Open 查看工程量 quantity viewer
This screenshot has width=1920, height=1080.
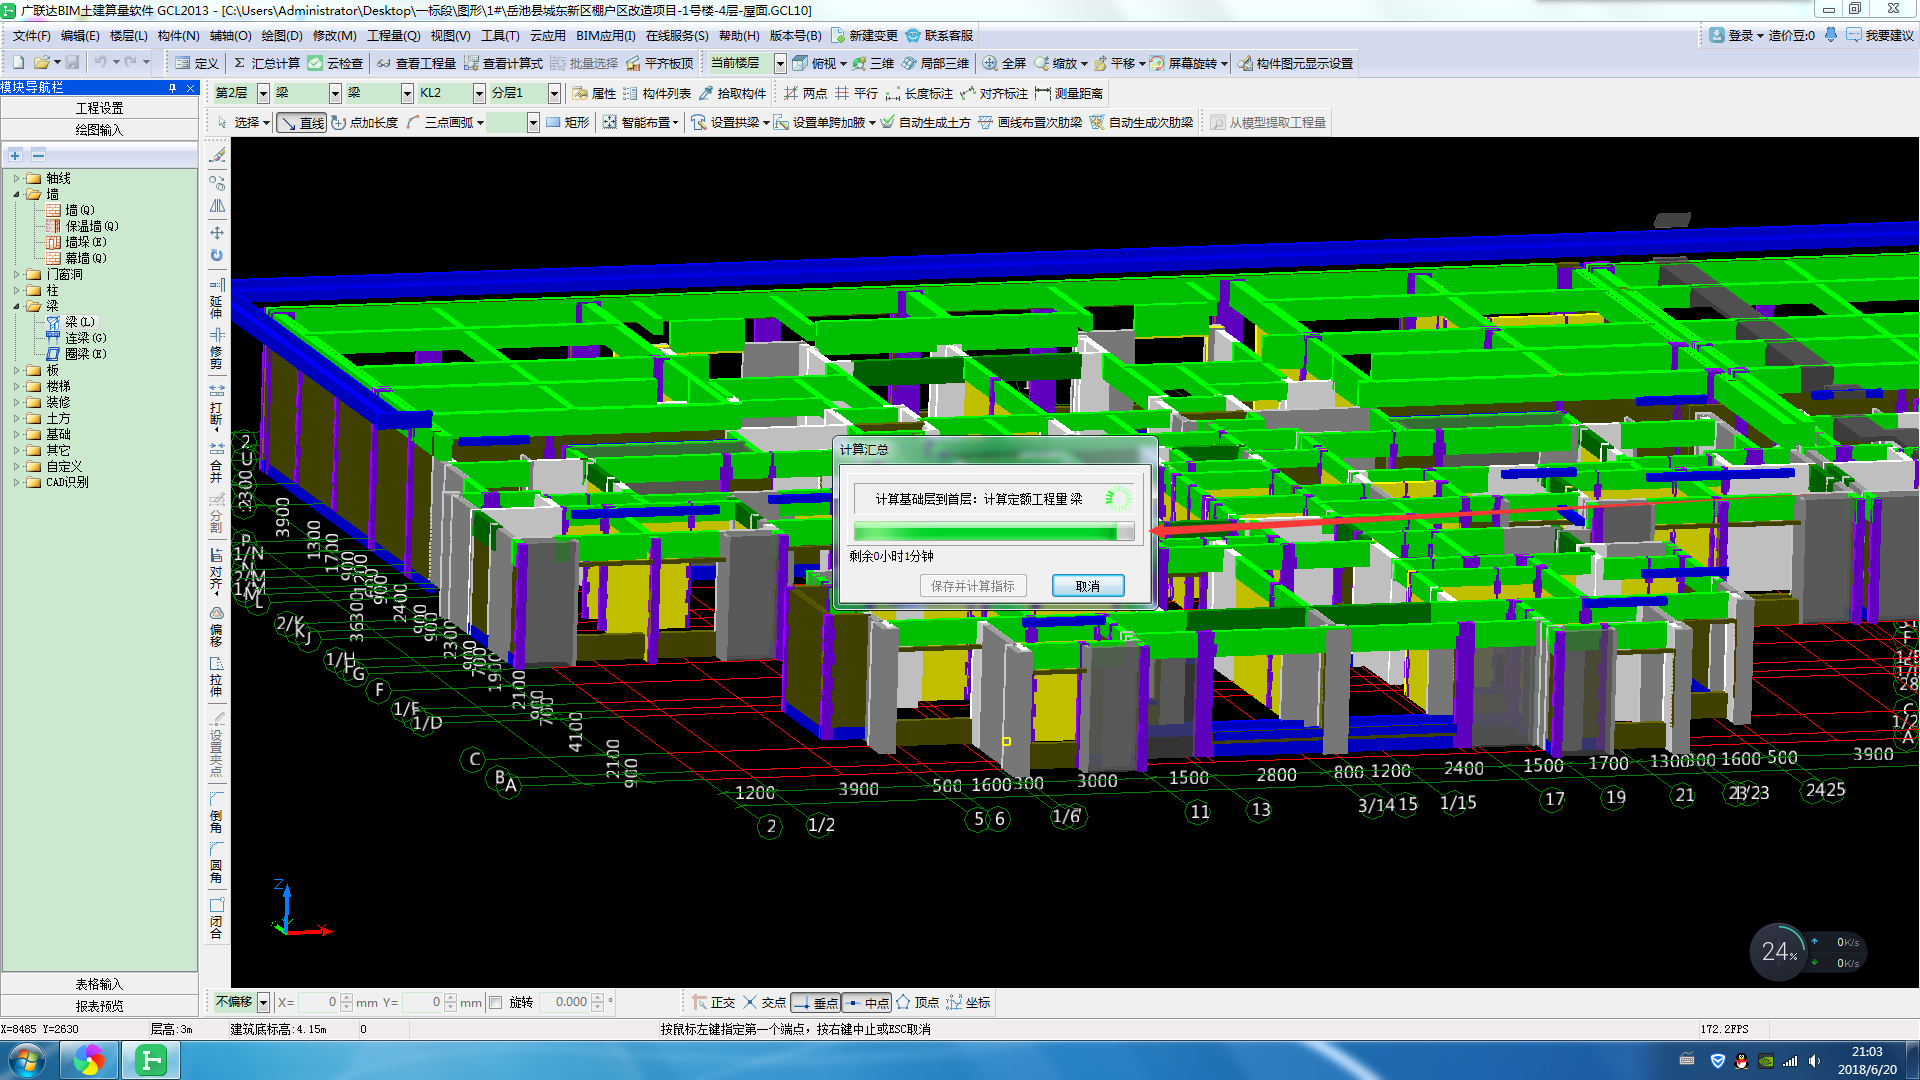(416, 63)
